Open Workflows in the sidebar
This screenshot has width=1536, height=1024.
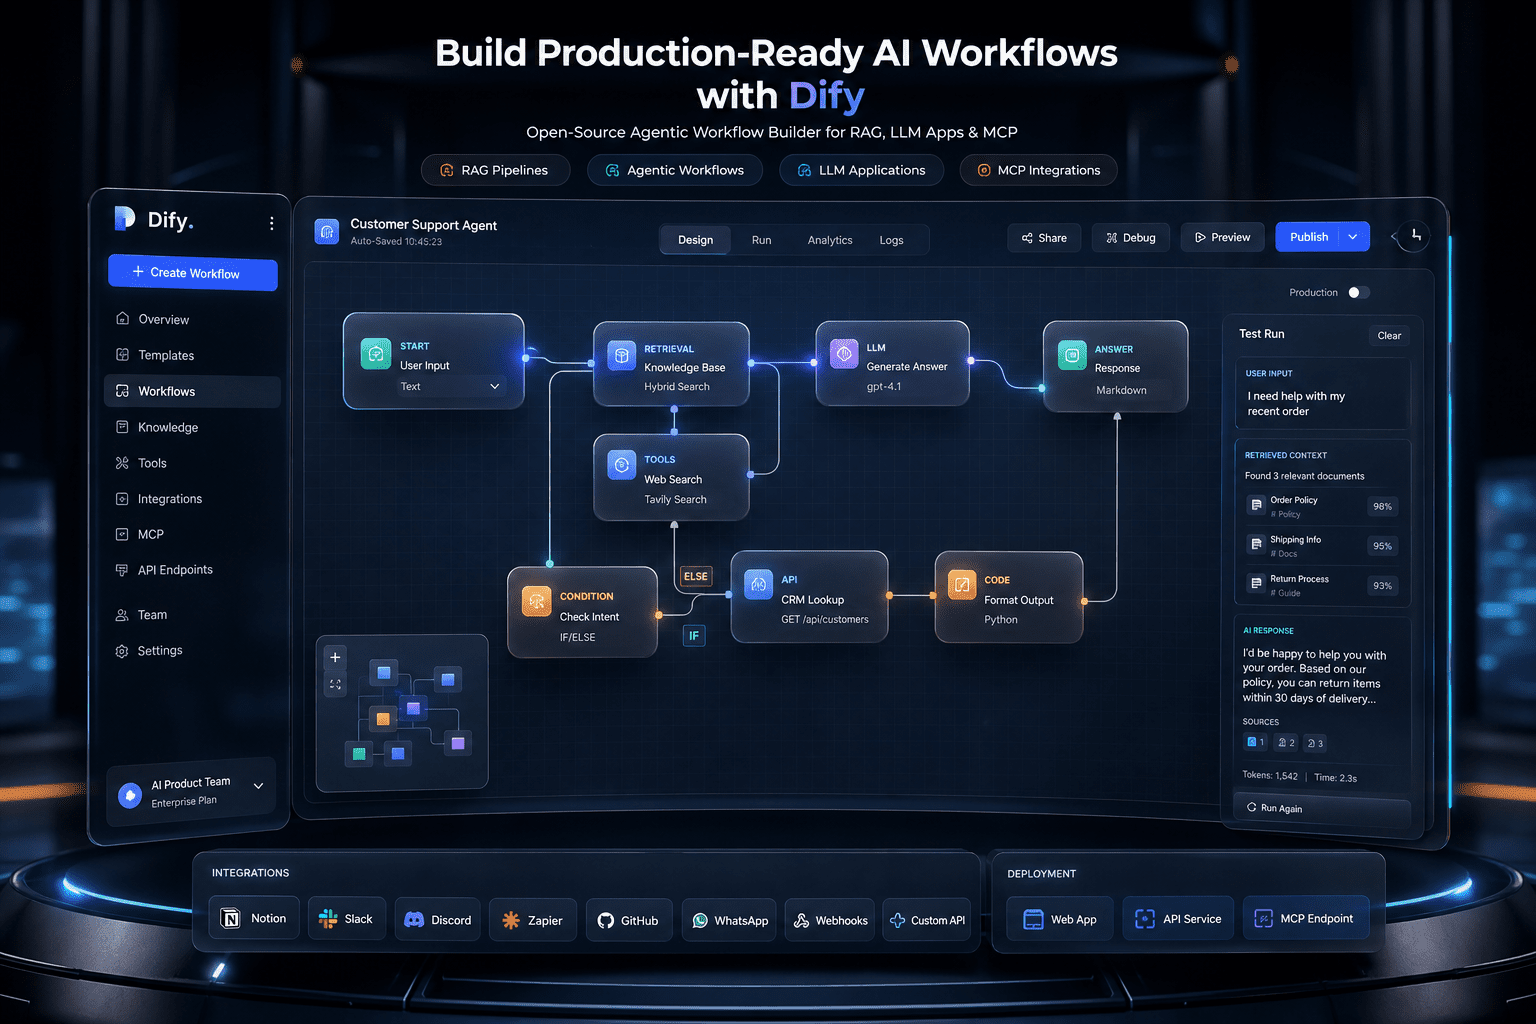(192, 391)
